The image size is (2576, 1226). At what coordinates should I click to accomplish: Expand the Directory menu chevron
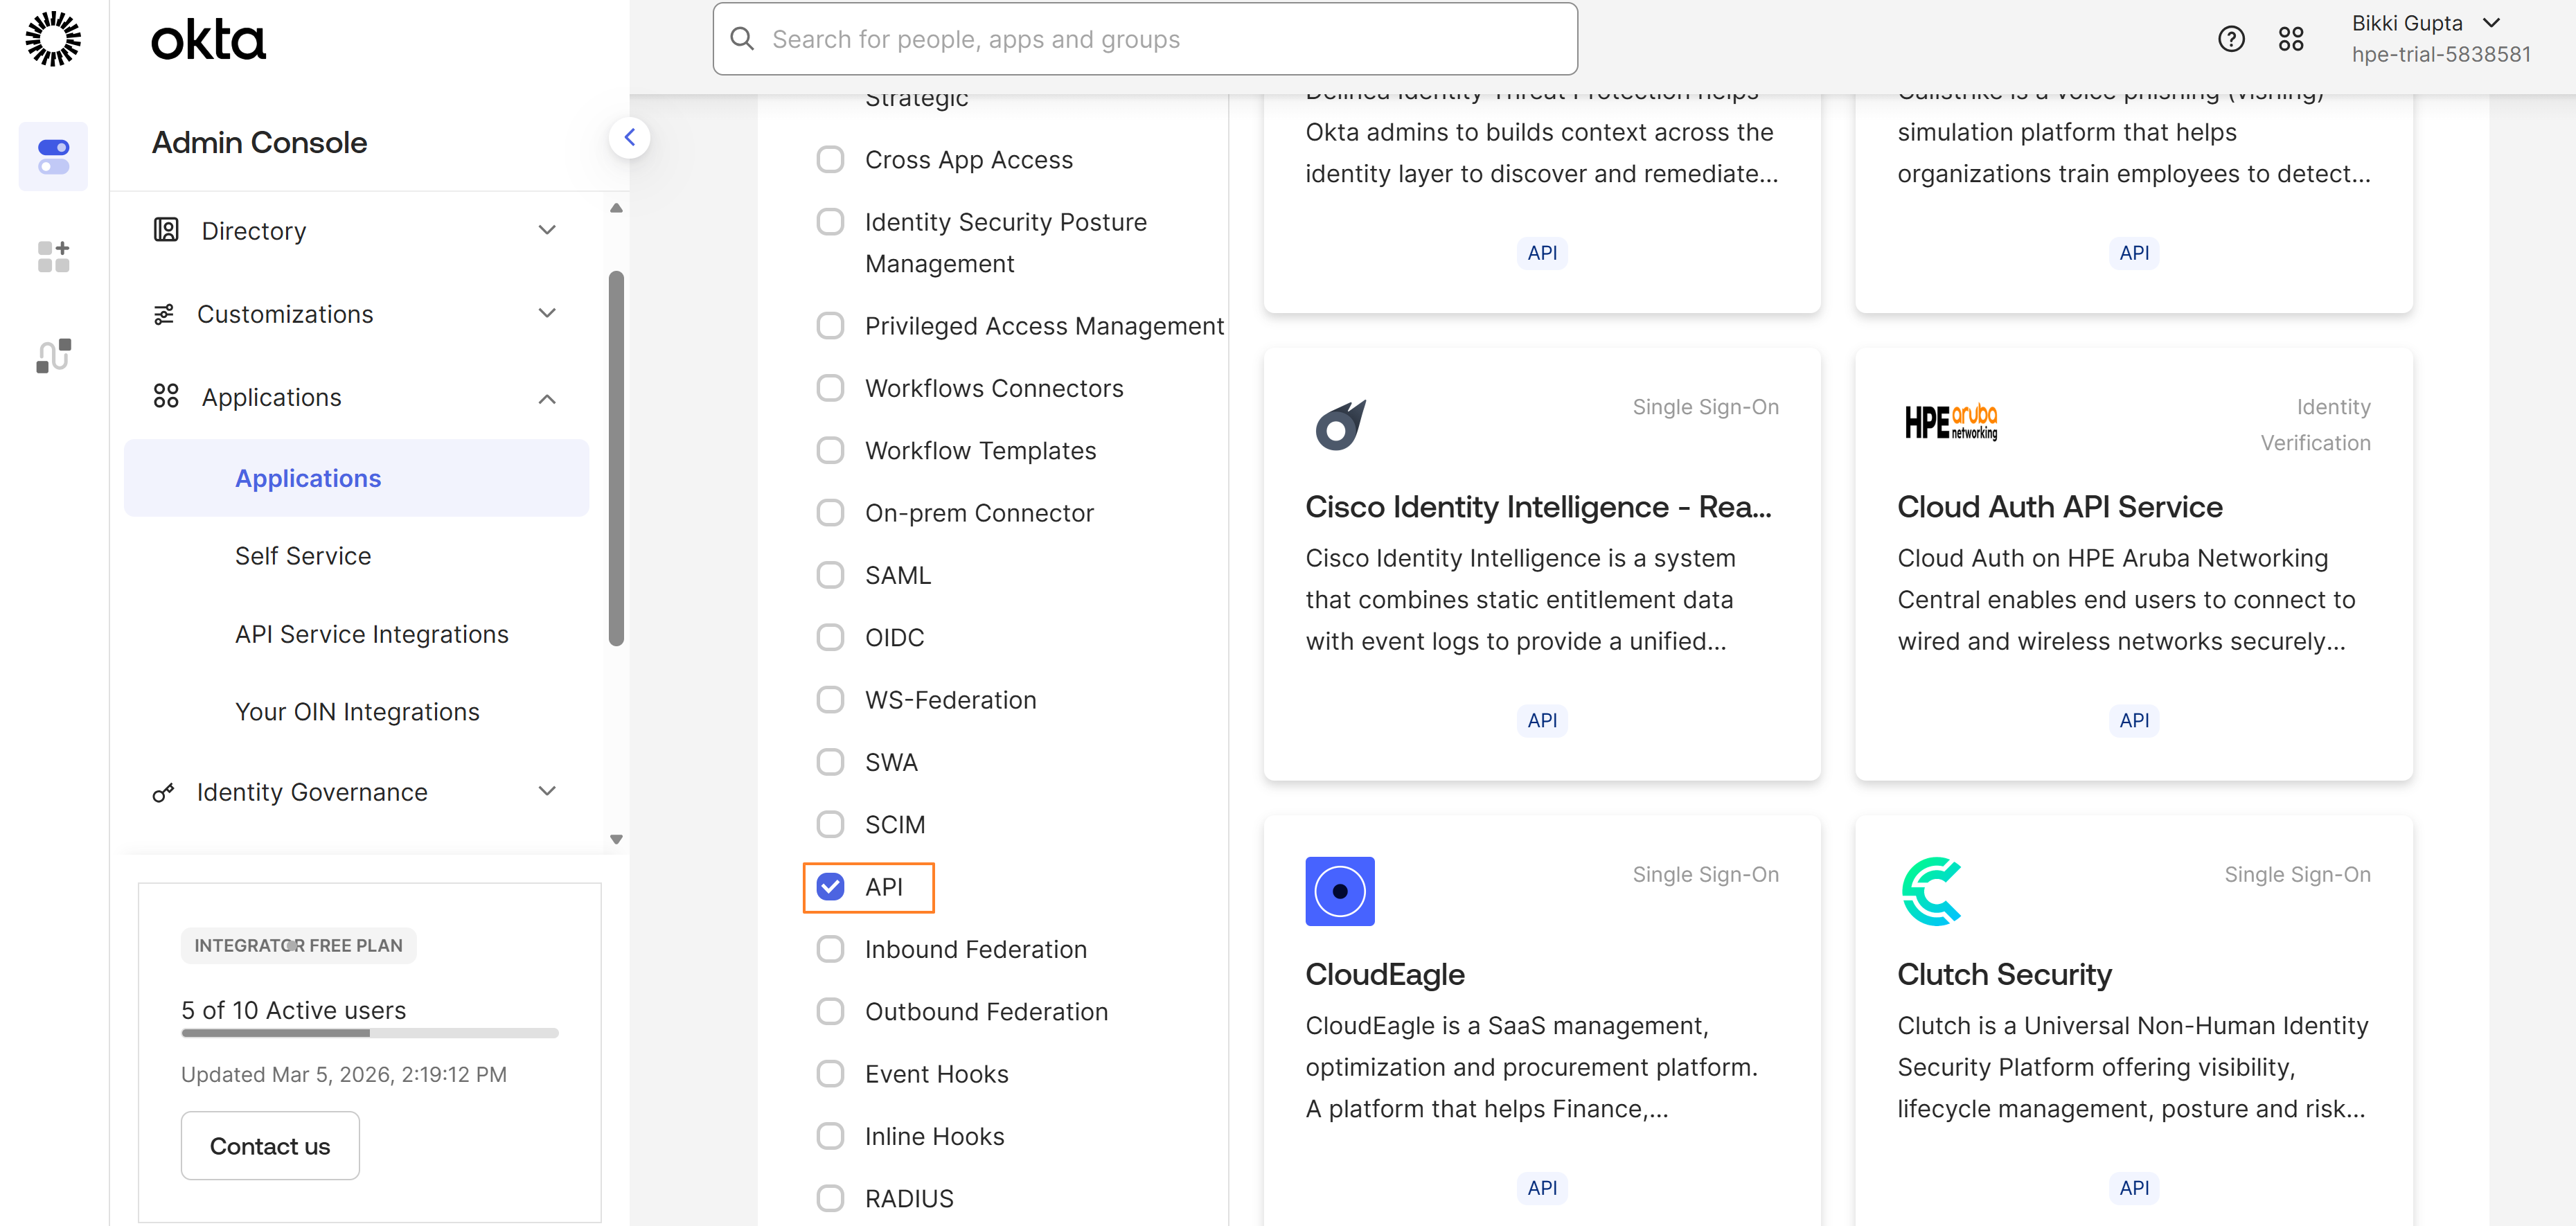[x=547, y=230]
